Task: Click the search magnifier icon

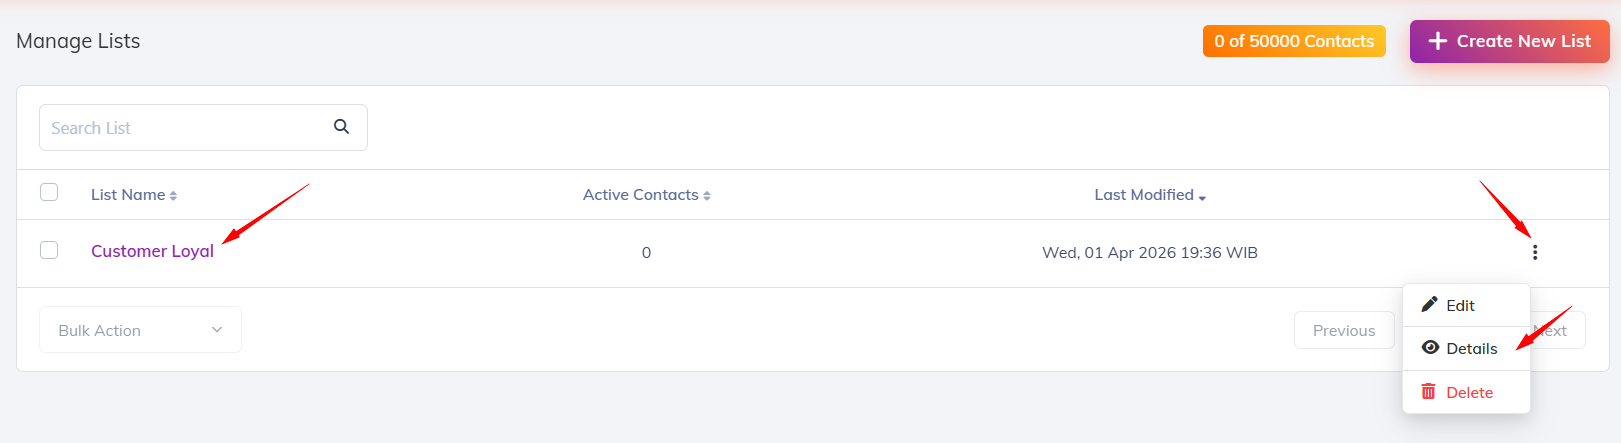Action: pos(341,127)
